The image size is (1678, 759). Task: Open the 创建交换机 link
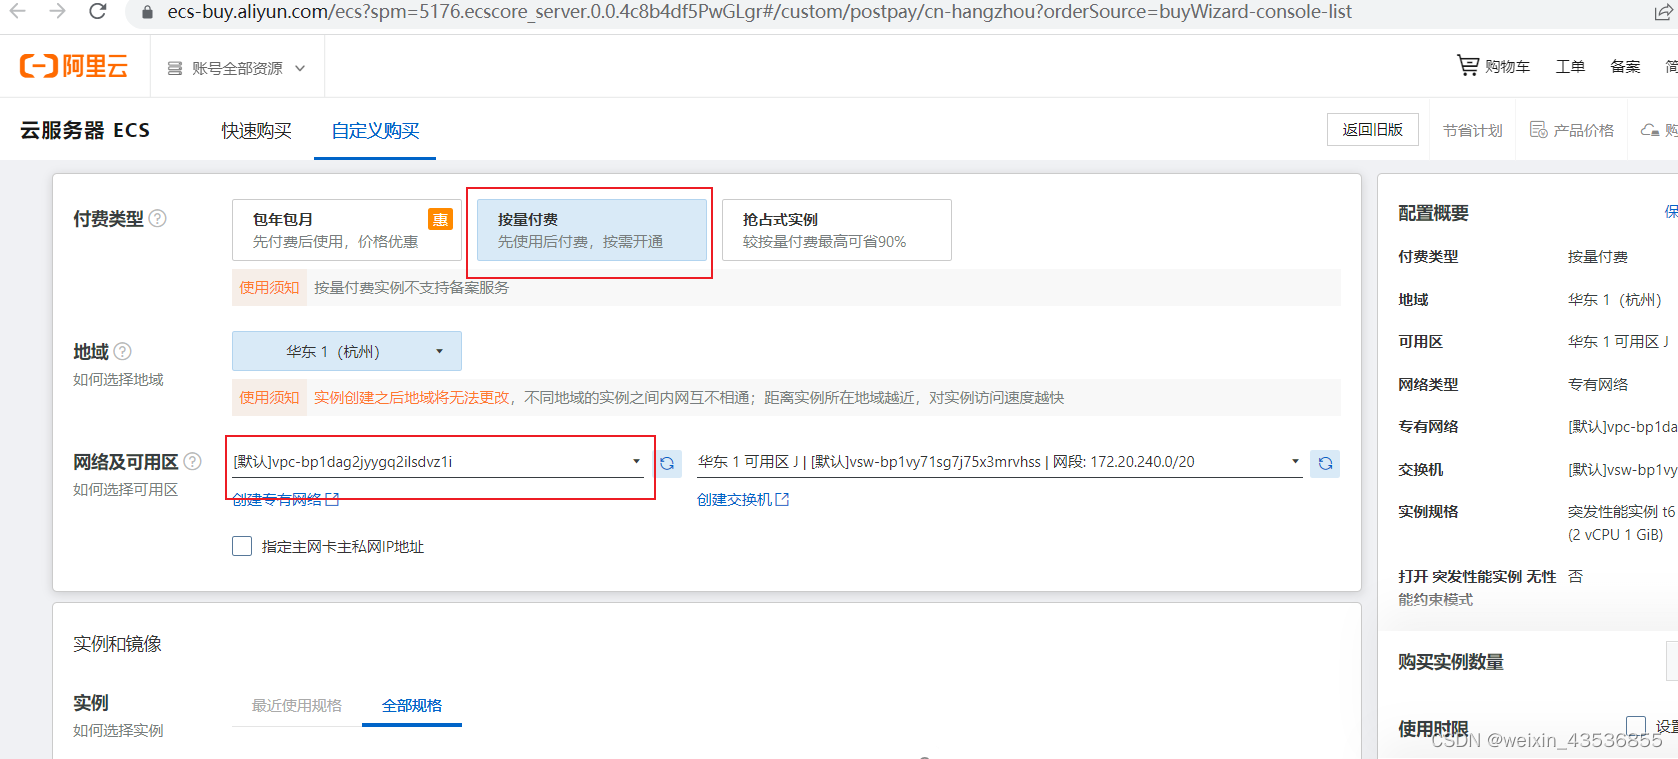[743, 499]
